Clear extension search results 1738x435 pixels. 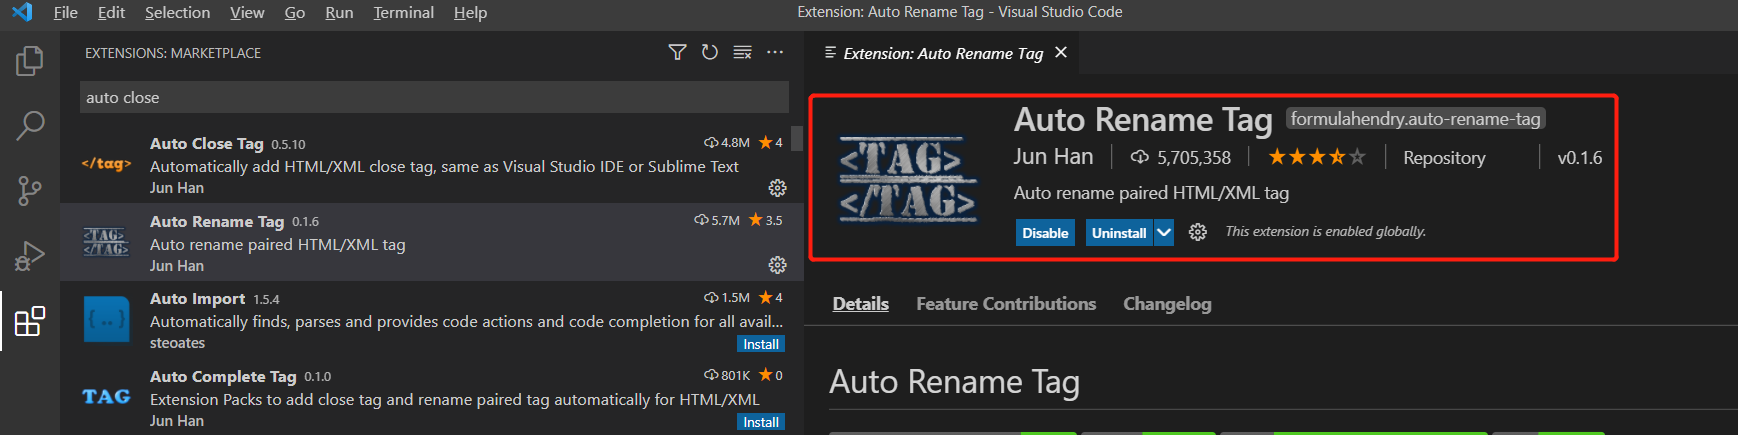click(742, 52)
